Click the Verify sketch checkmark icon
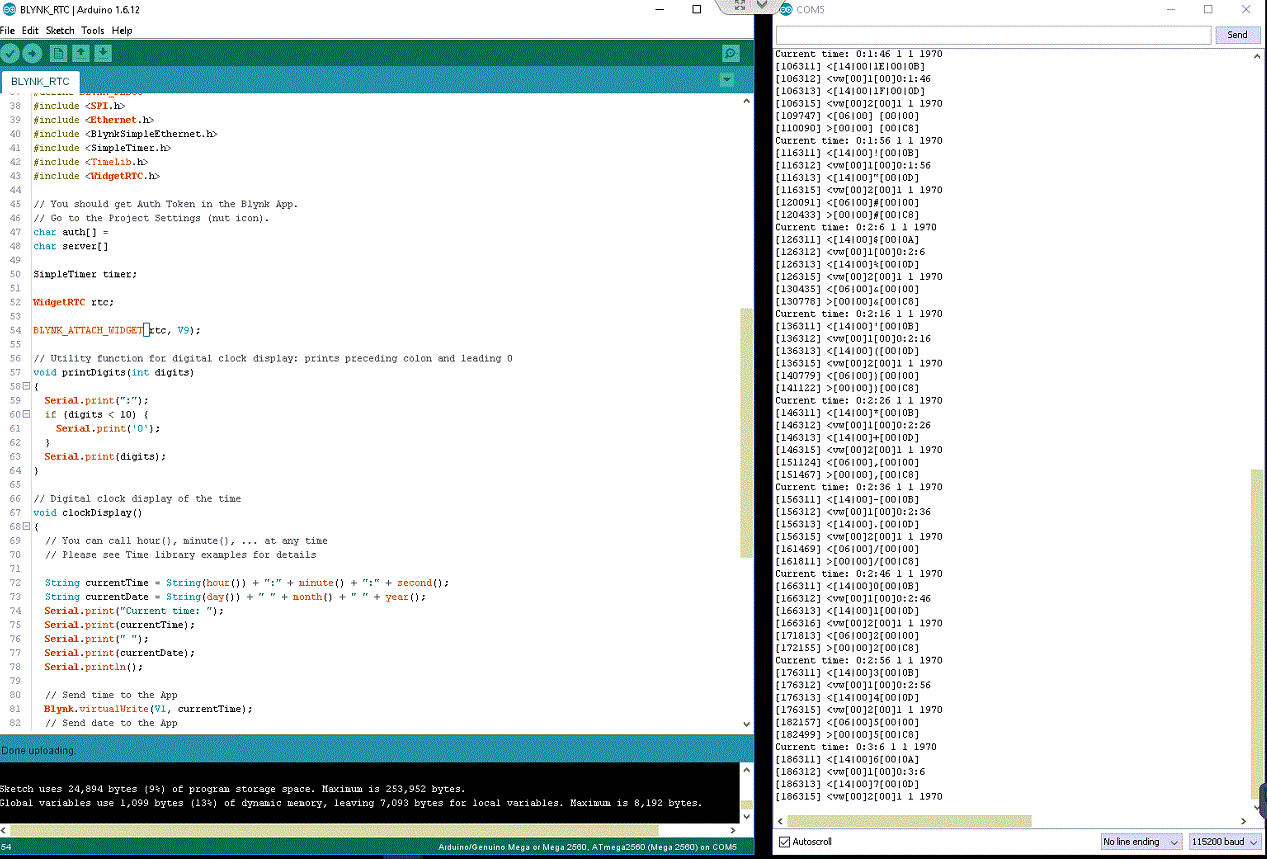This screenshot has width=1267, height=859. click(x=11, y=53)
